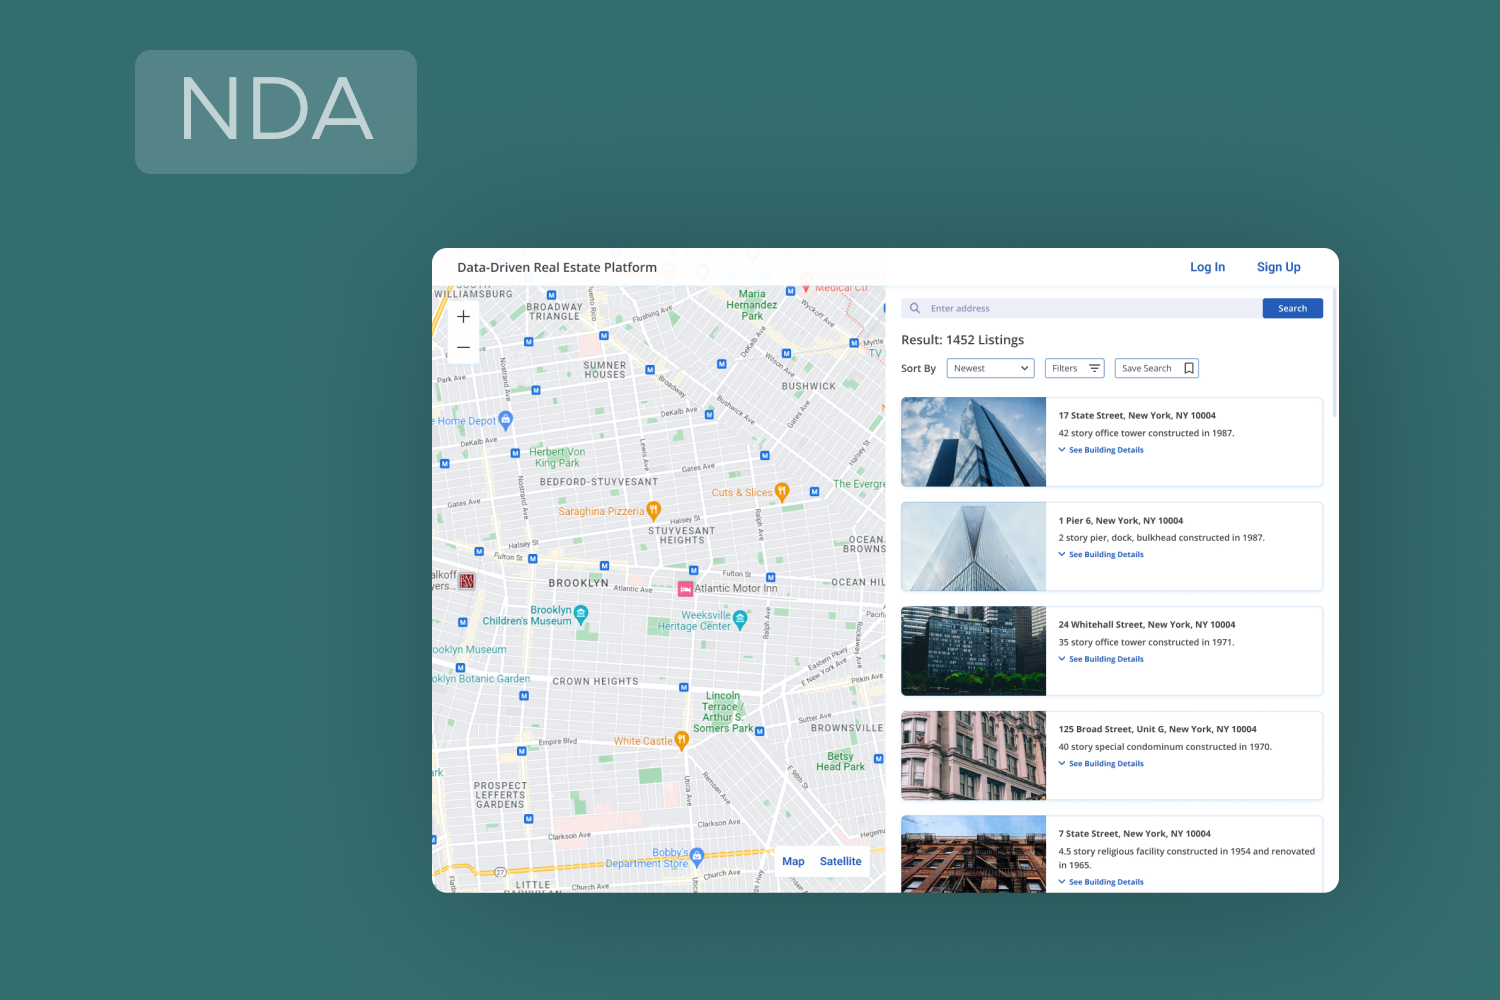Click the Home Depot map pin
This screenshot has height=1000, width=1500.
pos(505,421)
